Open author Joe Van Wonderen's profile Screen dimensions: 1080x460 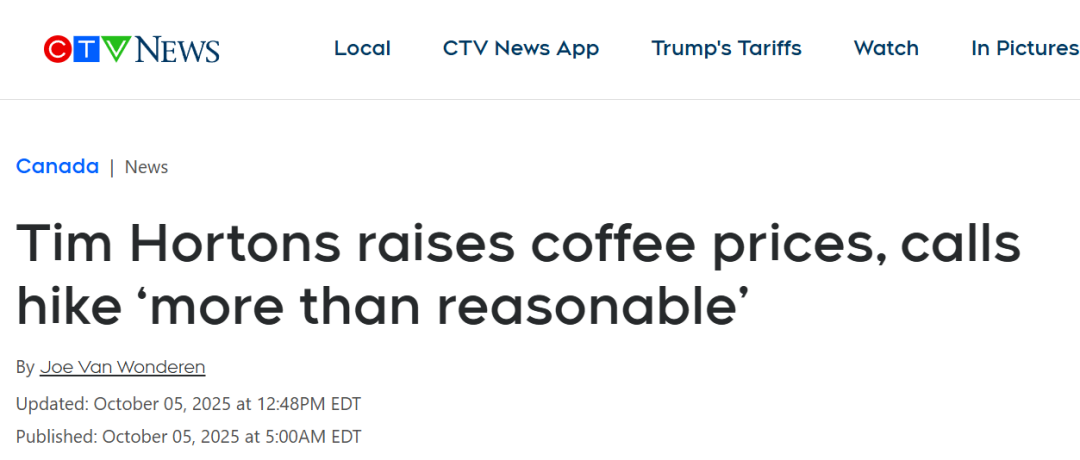[122, 367]
